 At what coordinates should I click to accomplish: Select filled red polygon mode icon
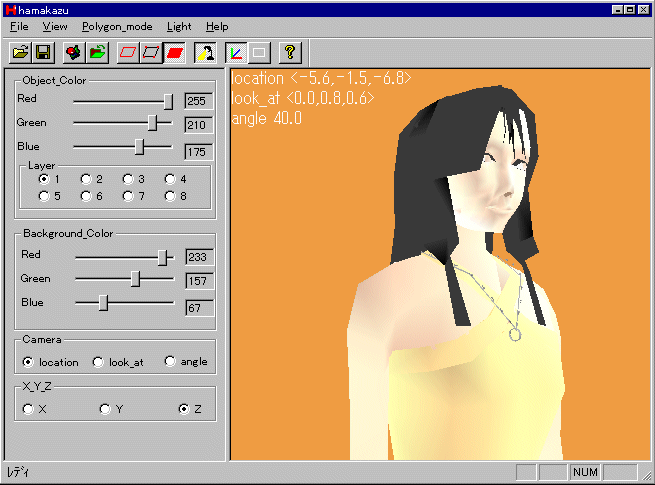pos(174,53)
